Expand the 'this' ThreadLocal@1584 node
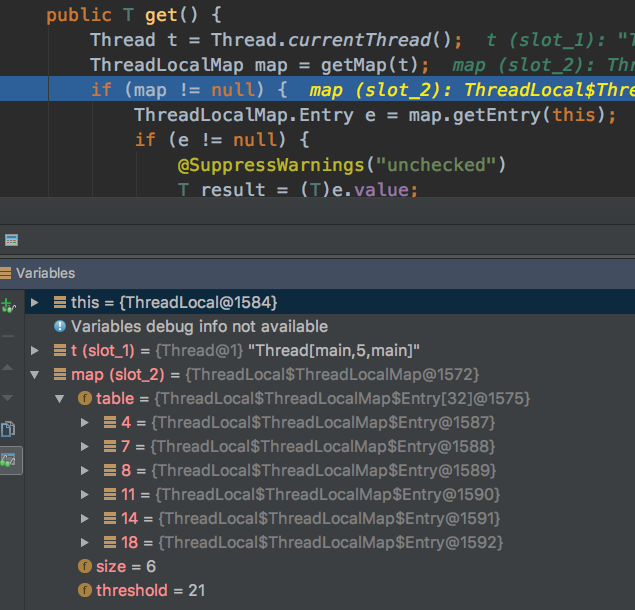This screenshot has width=635, height=610. pyautogui.click(x=34, y=303)
